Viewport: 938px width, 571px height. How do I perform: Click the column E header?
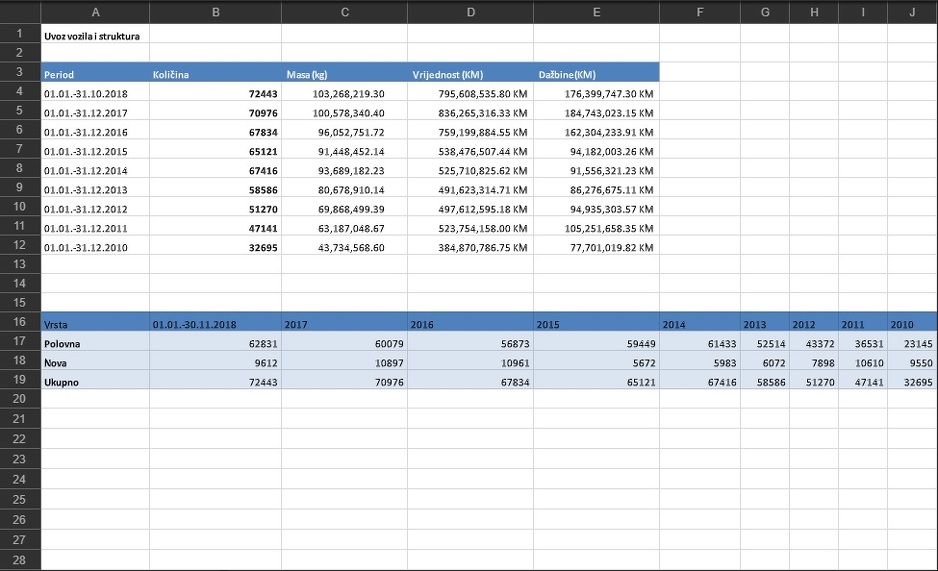596,12
